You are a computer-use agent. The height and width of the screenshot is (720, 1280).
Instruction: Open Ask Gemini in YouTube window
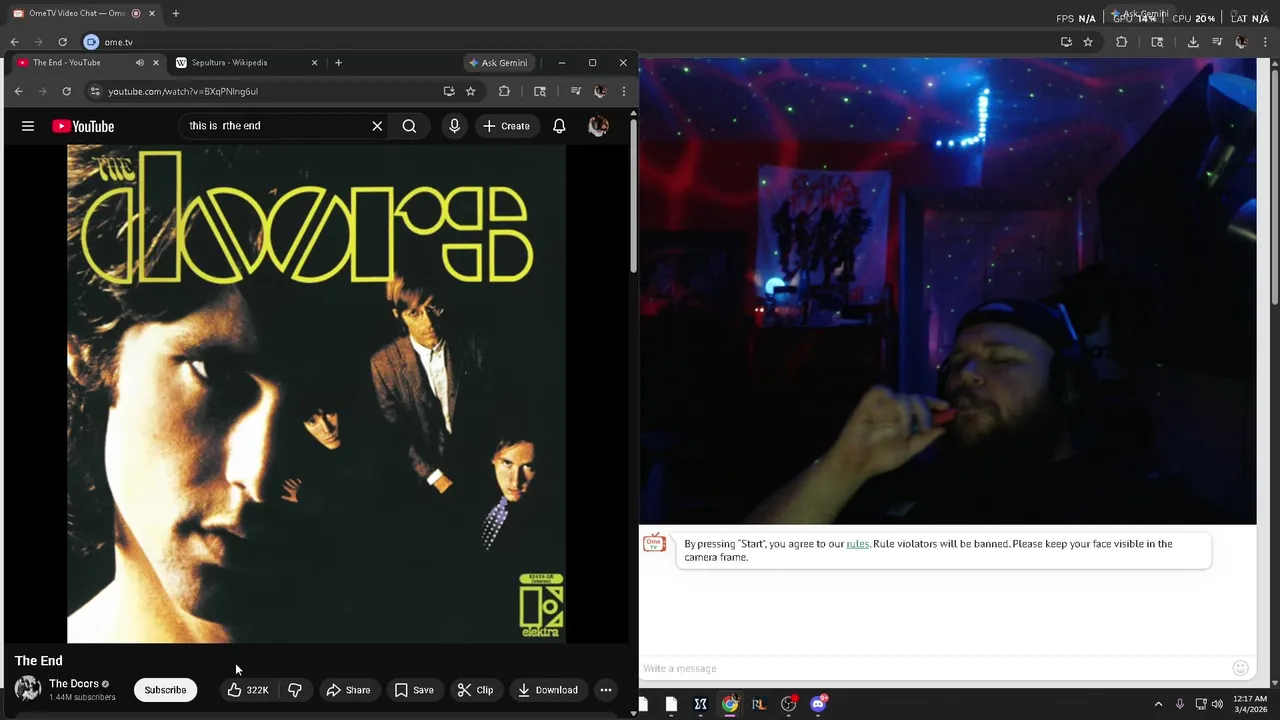[499, 63]
